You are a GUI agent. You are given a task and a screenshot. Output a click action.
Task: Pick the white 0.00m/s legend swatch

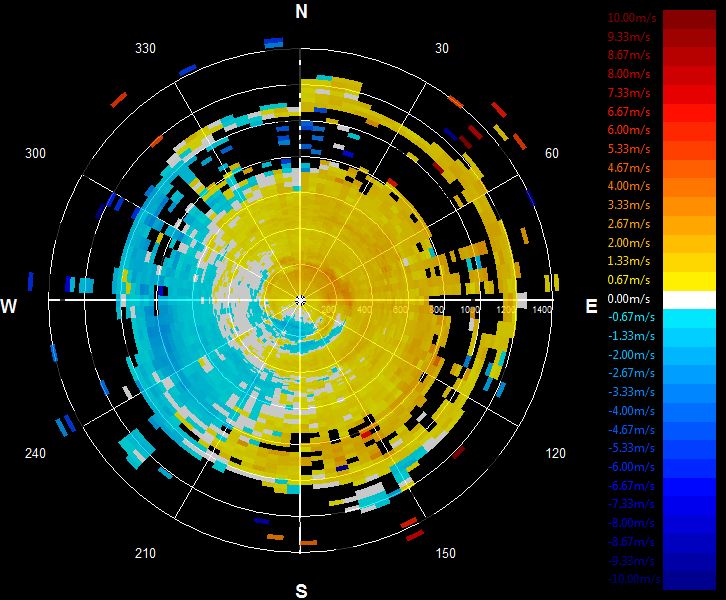coord(689,300)
